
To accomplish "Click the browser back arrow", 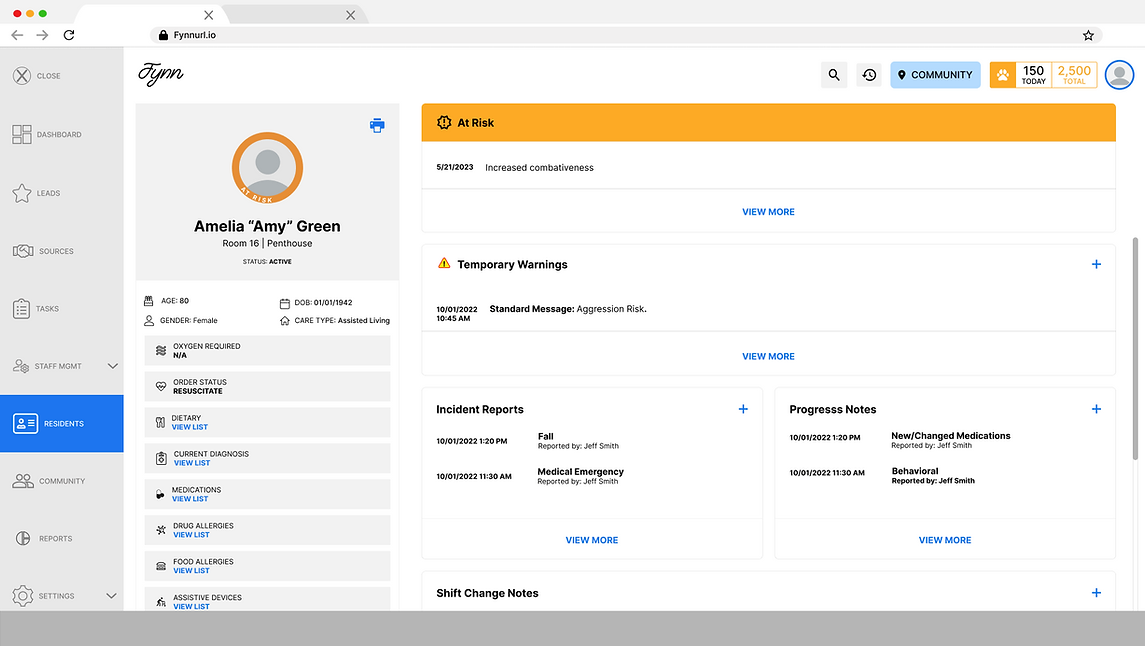I will coord(18,35).
